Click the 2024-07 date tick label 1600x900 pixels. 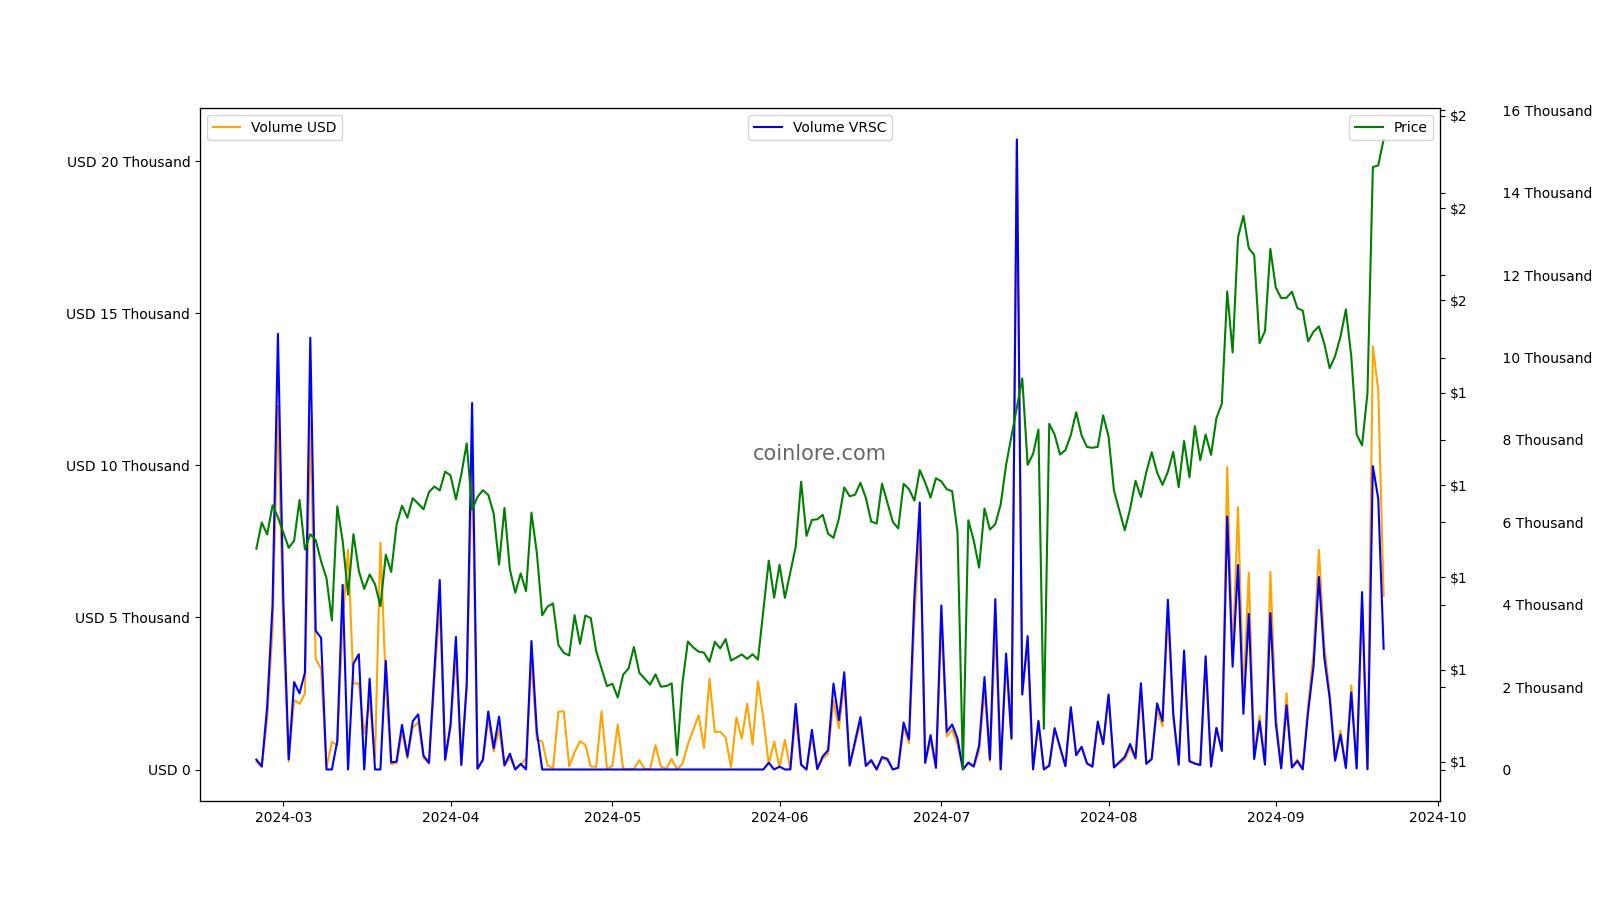tap(941, 817)
